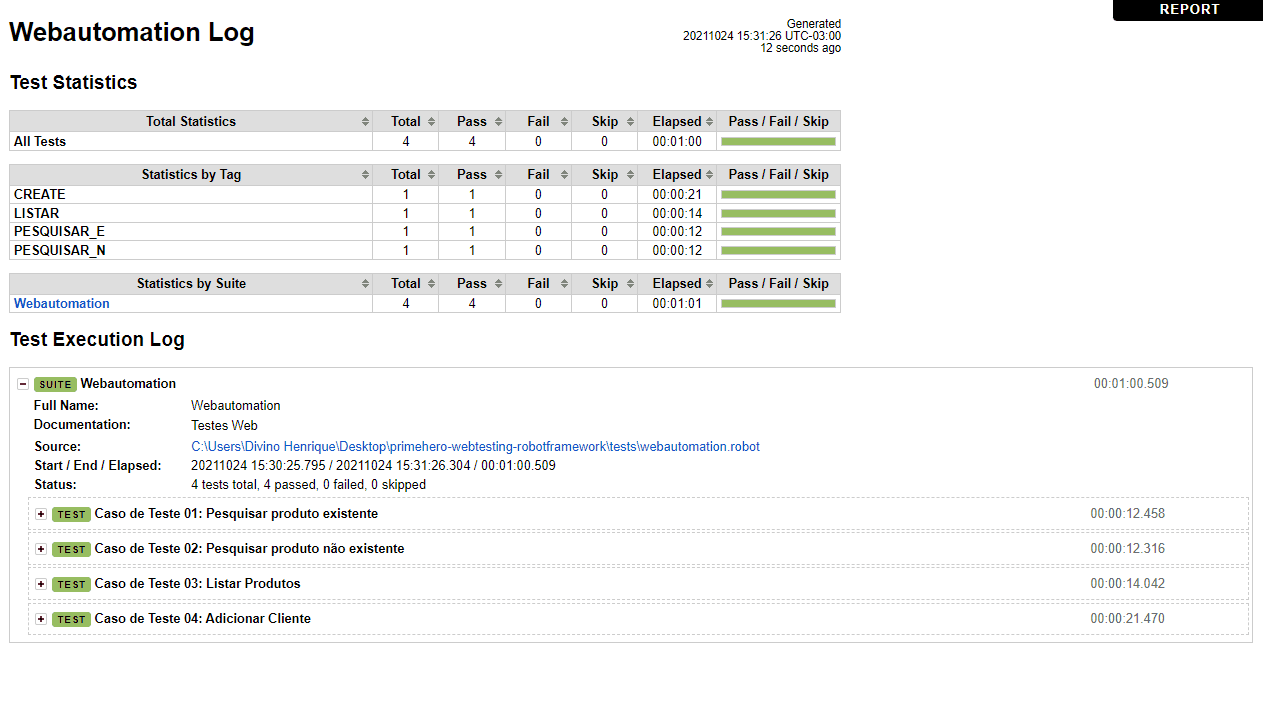
Task: Sort Total Statistics by Total column
Action: pyautogui.click(x=406, y=121)
